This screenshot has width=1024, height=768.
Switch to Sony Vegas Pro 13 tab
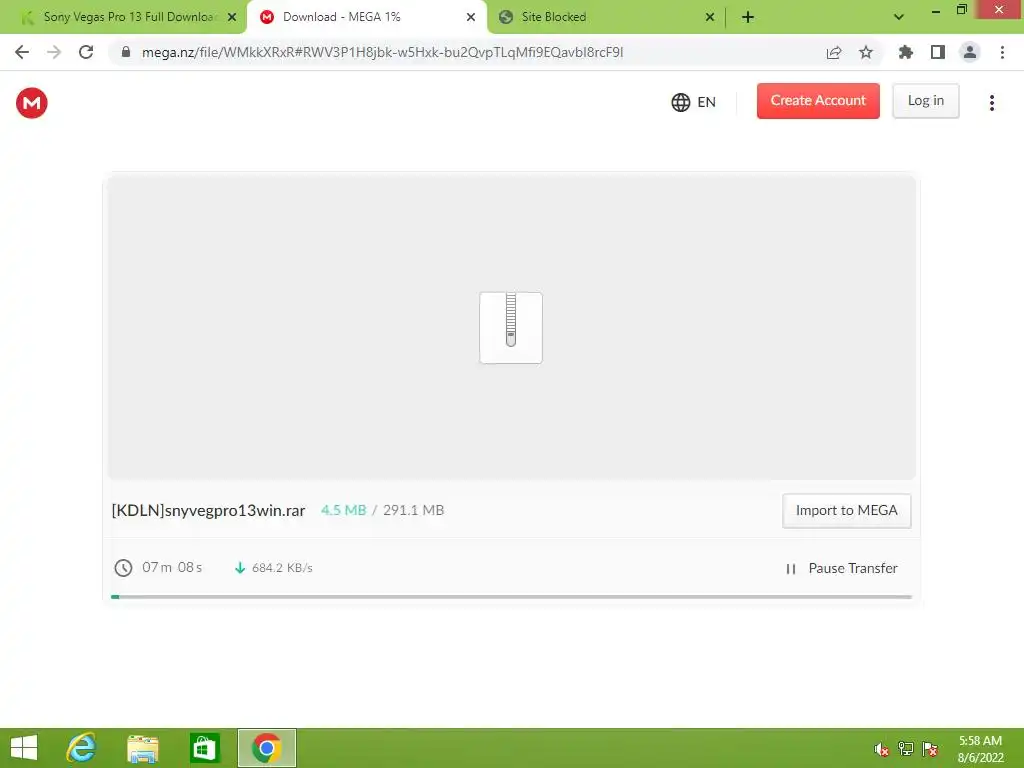coord(124,17)
